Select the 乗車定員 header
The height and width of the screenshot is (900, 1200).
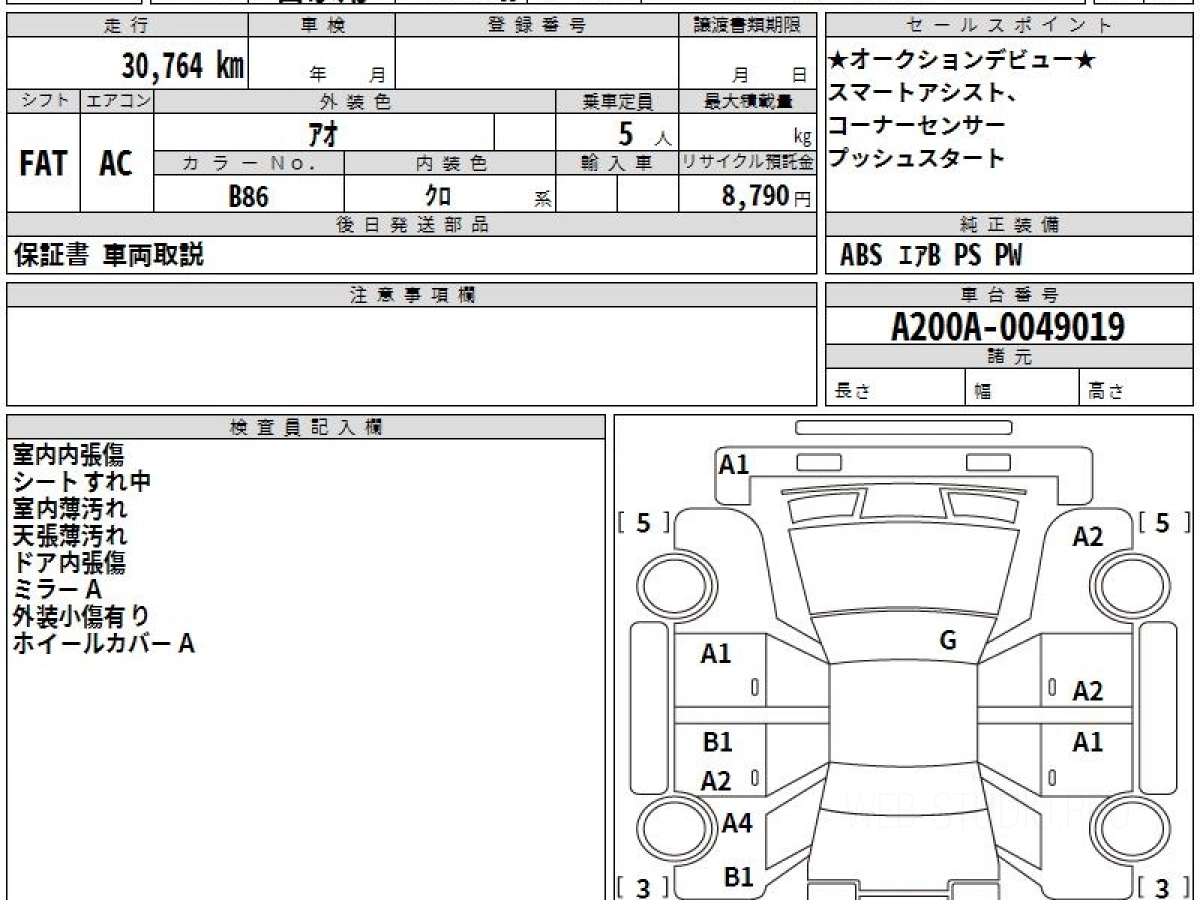click(617, 101)
